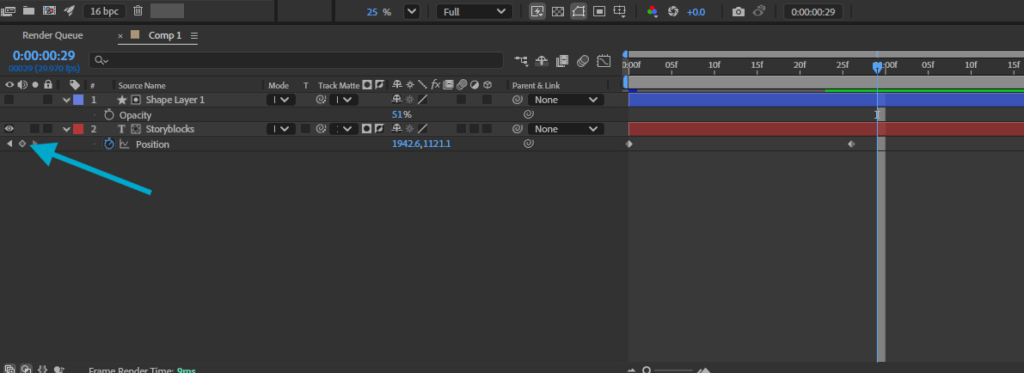Viewport: 1024px width, 373px height.
Task: Open composition mini-flowchart
Action: click(x=520, y=61)
